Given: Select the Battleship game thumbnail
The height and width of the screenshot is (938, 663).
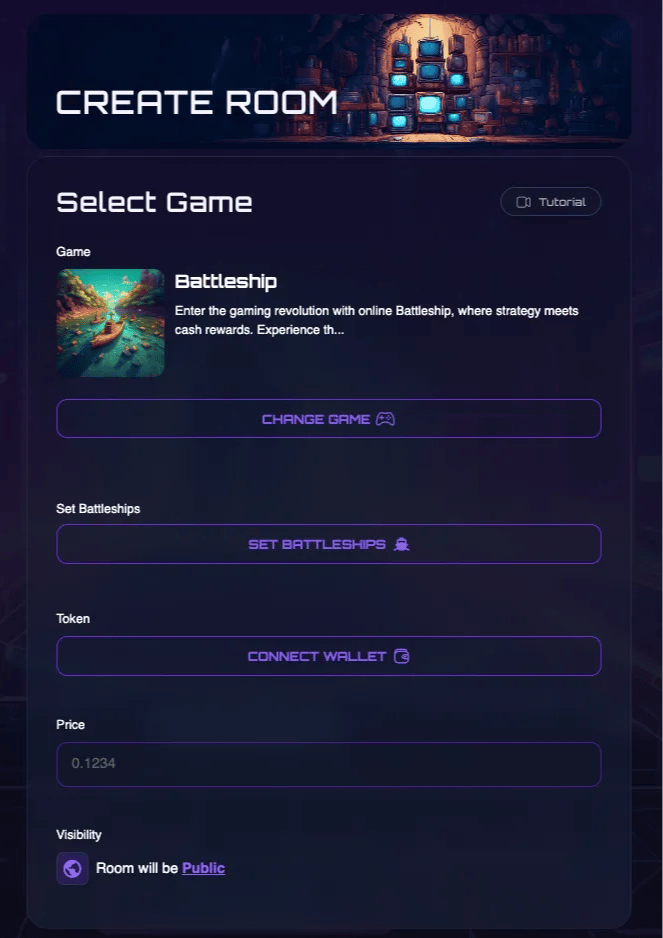Looking at the screenshot, I should click(x=111, y=323).
